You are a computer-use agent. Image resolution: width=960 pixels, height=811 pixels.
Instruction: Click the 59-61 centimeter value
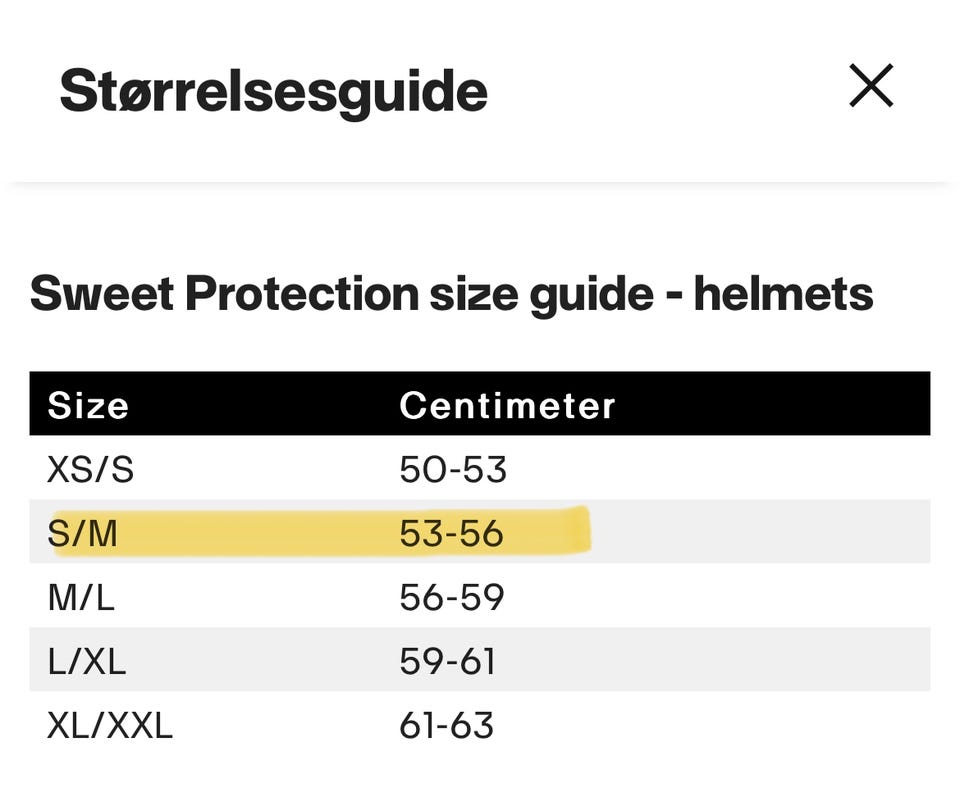[447, 661]
